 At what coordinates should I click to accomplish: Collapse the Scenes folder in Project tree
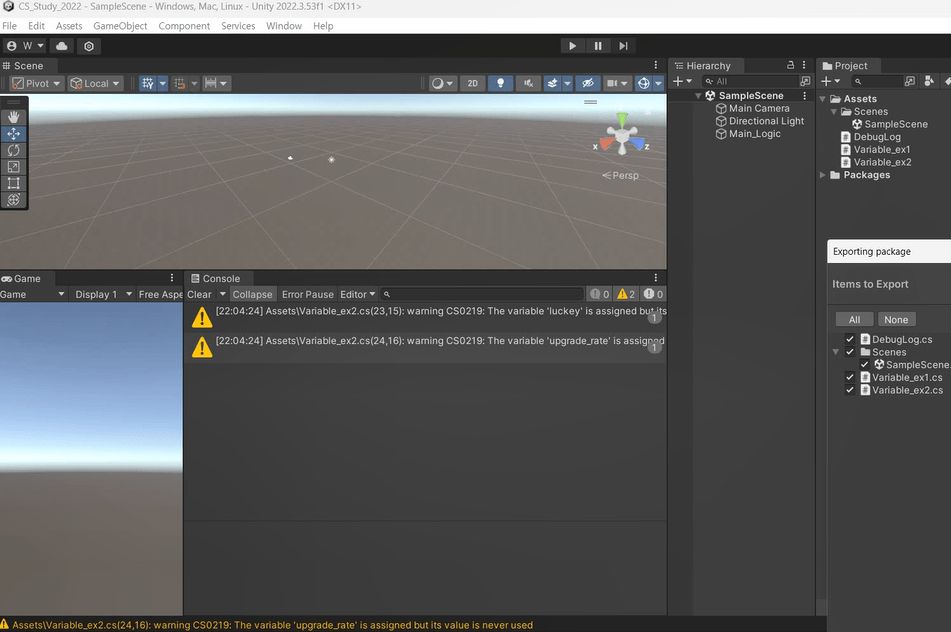(834, 112)
